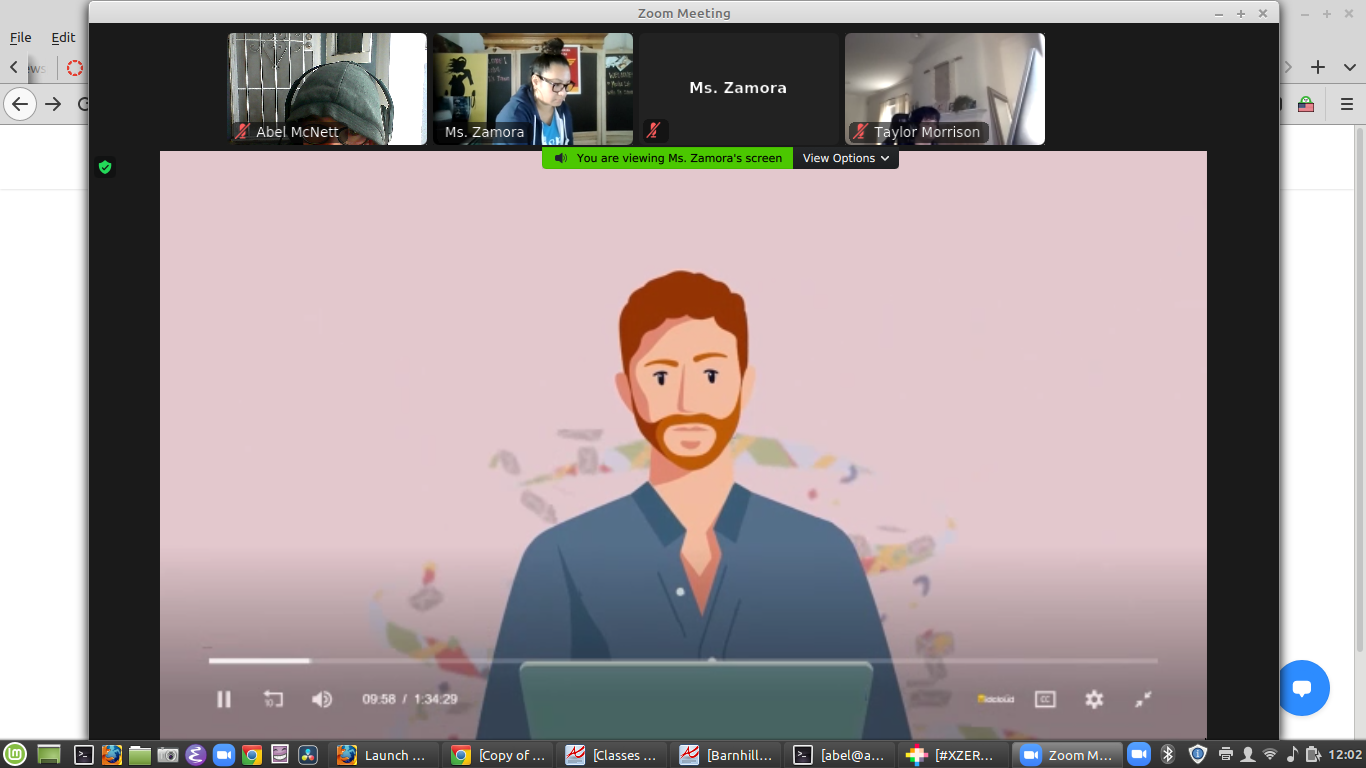Open the user account tray applet
Image resolution: width=1366 pixels, height=768 pixels.
coord(1248,754)
